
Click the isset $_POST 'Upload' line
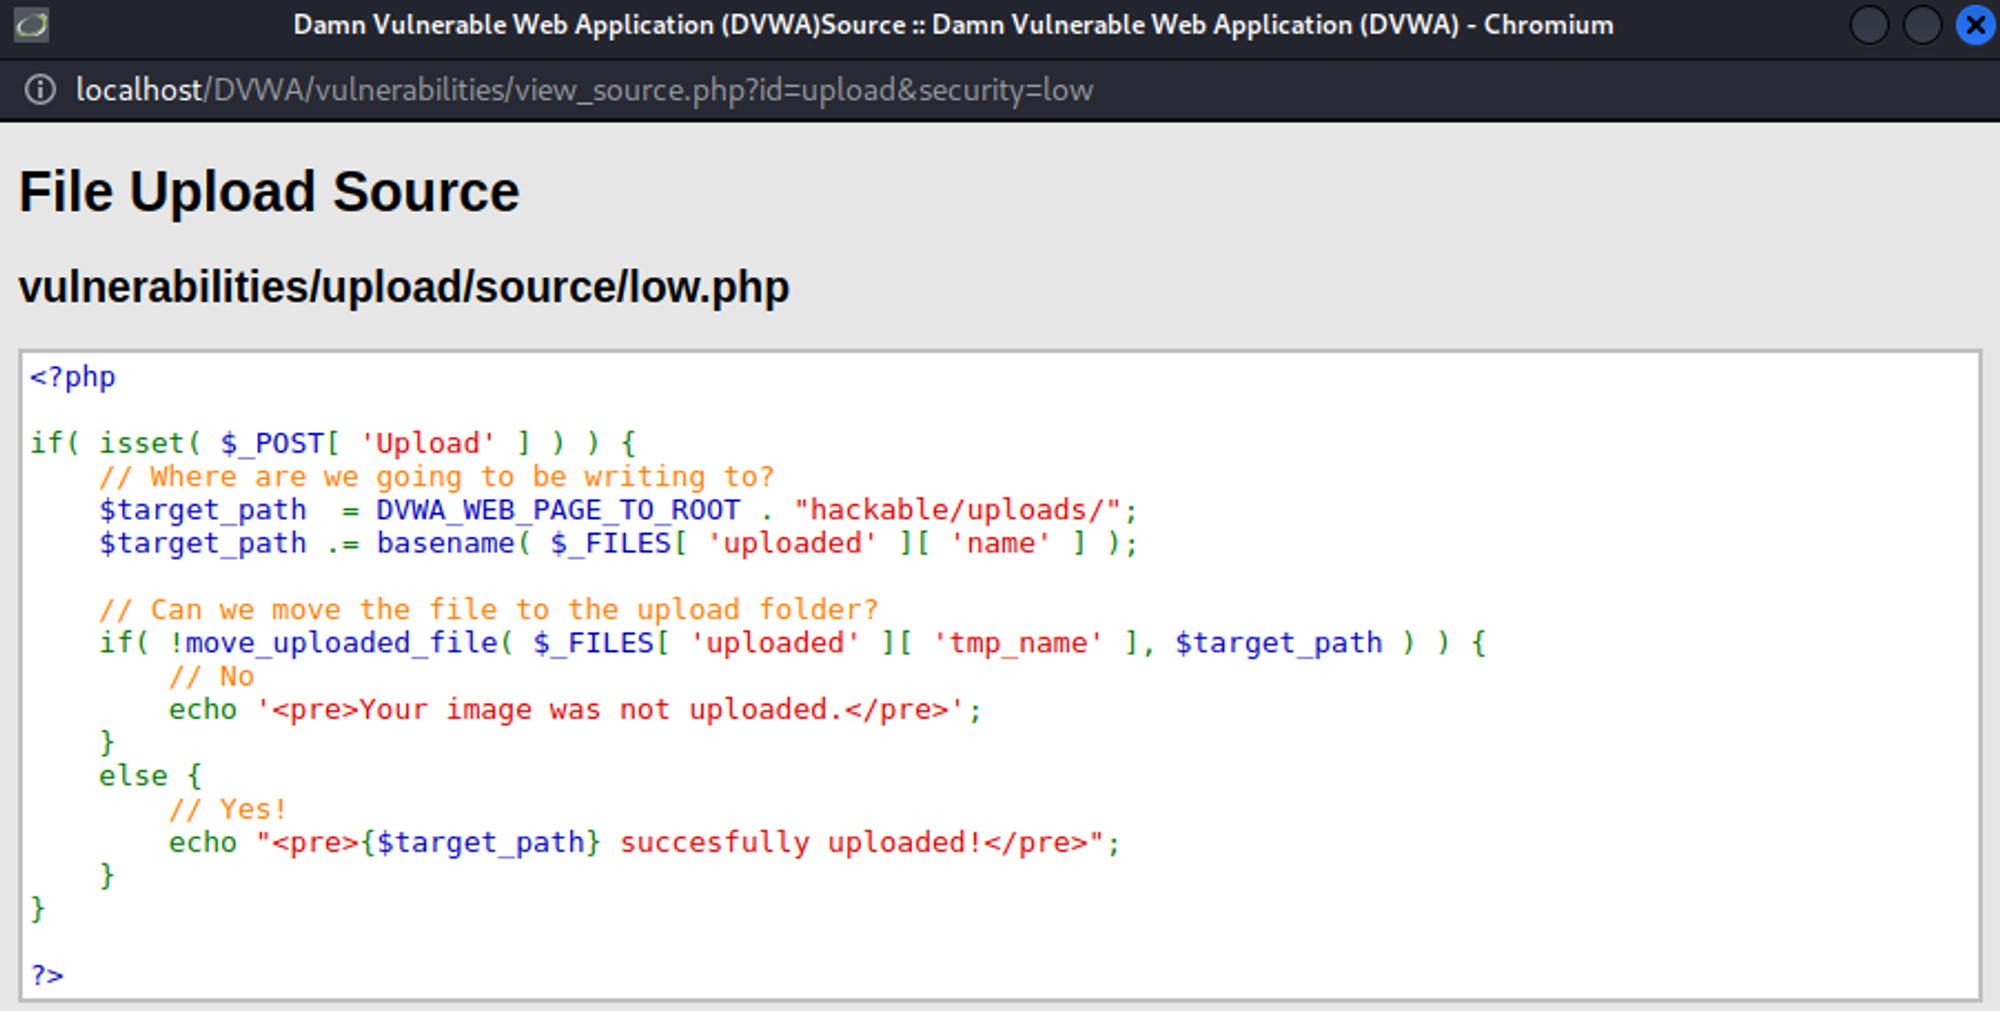point(332,443)
